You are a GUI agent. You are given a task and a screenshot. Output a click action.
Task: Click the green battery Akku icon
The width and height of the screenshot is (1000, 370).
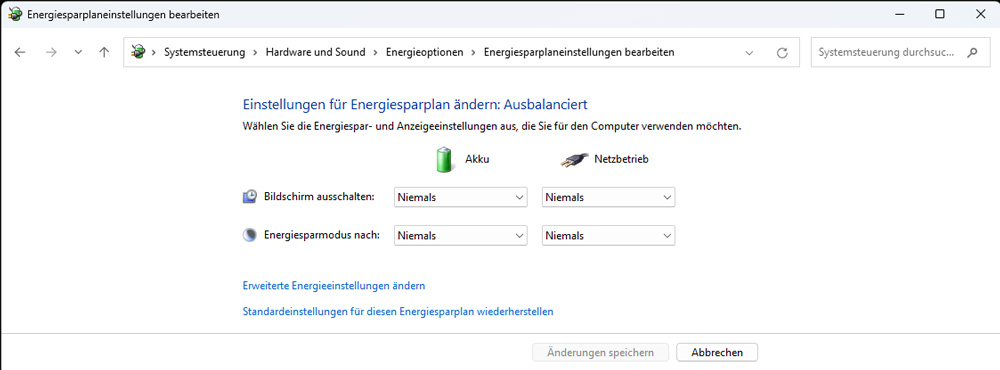click(x=446, y=159)
